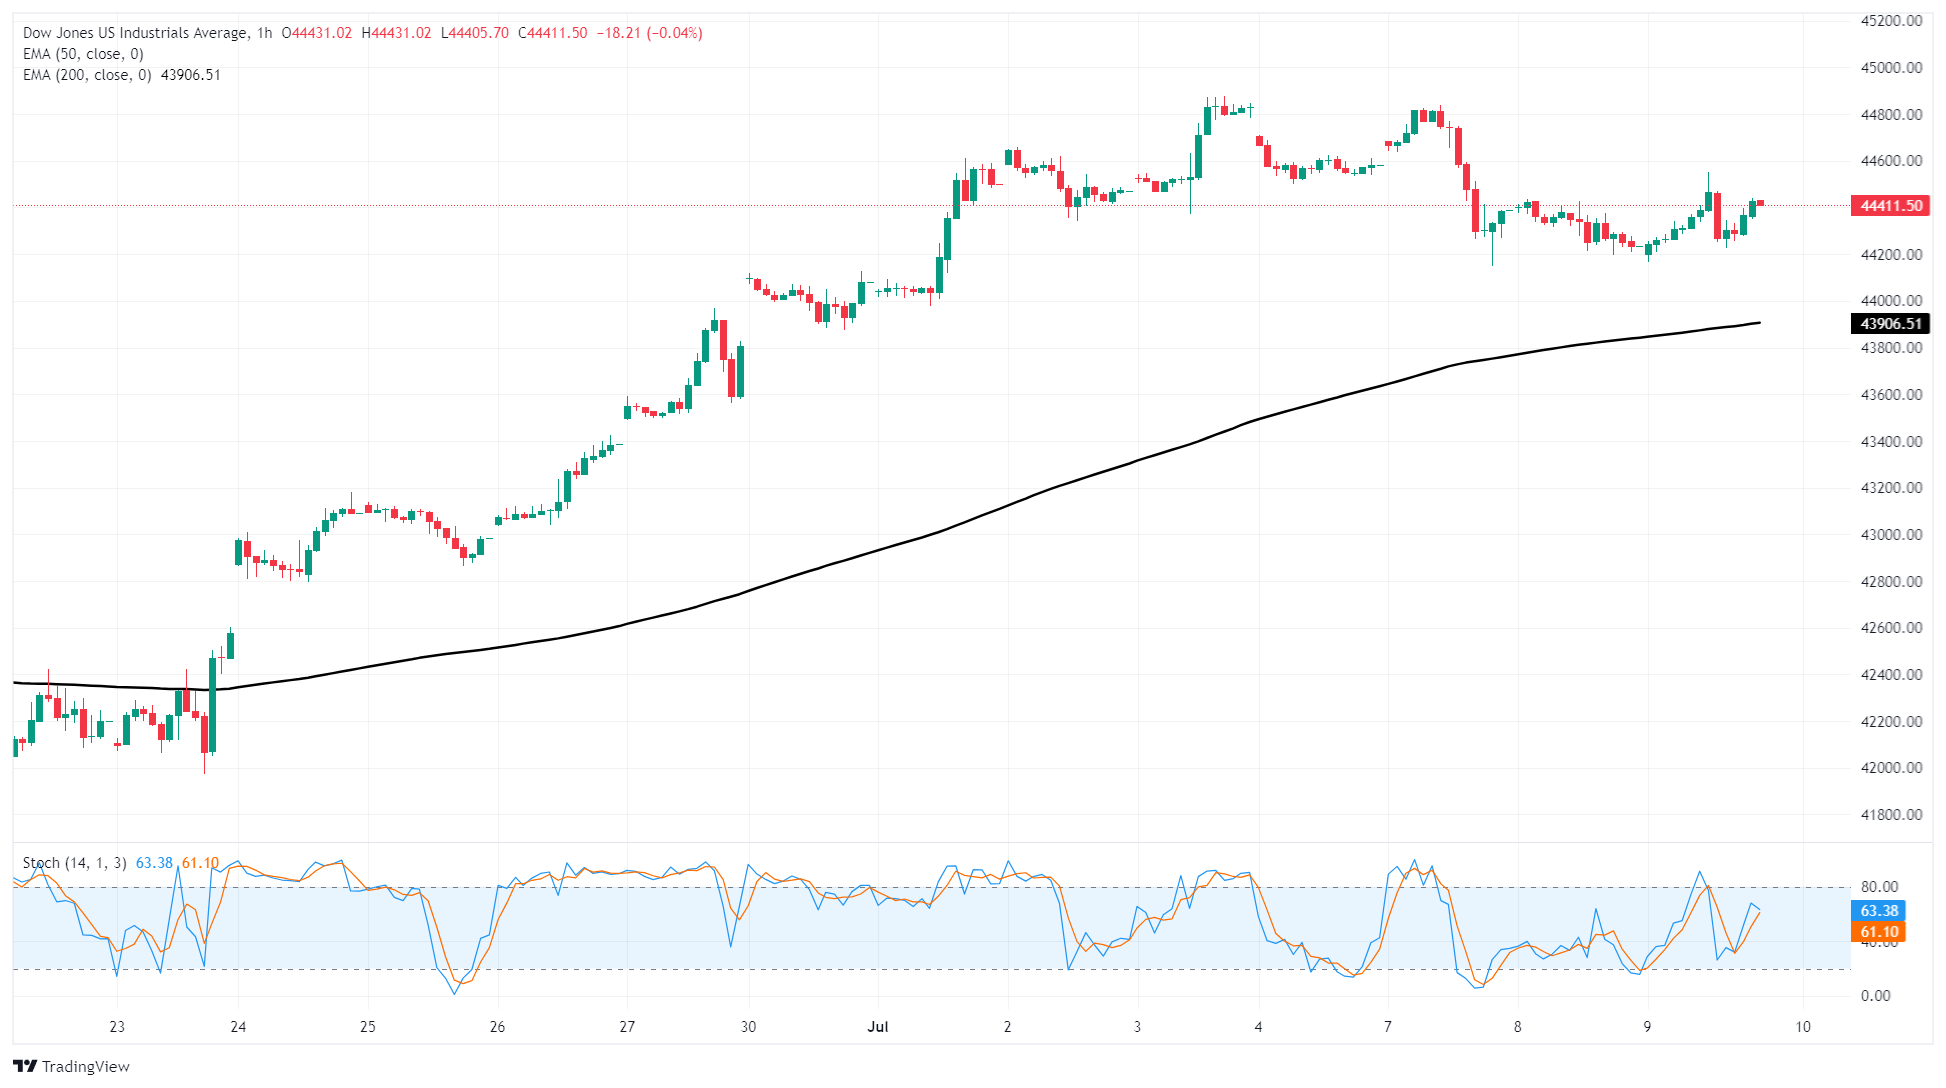Click the -18.21 (-0.04%) change readout
Image resolution: width=1946 pixels, height=1088 pixels.
point(650,33)
